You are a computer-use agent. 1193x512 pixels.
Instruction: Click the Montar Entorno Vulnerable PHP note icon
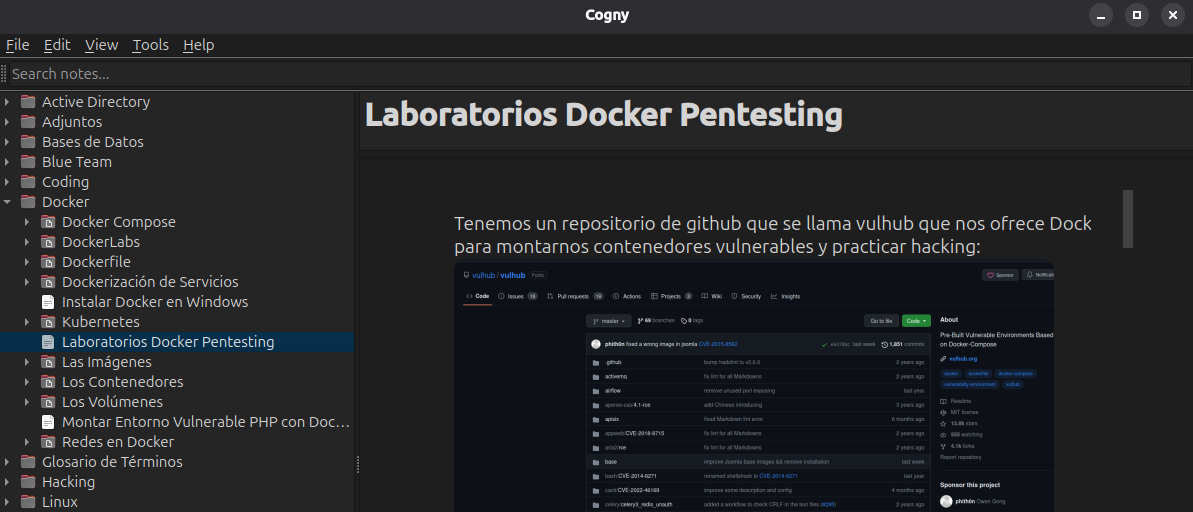47,422
